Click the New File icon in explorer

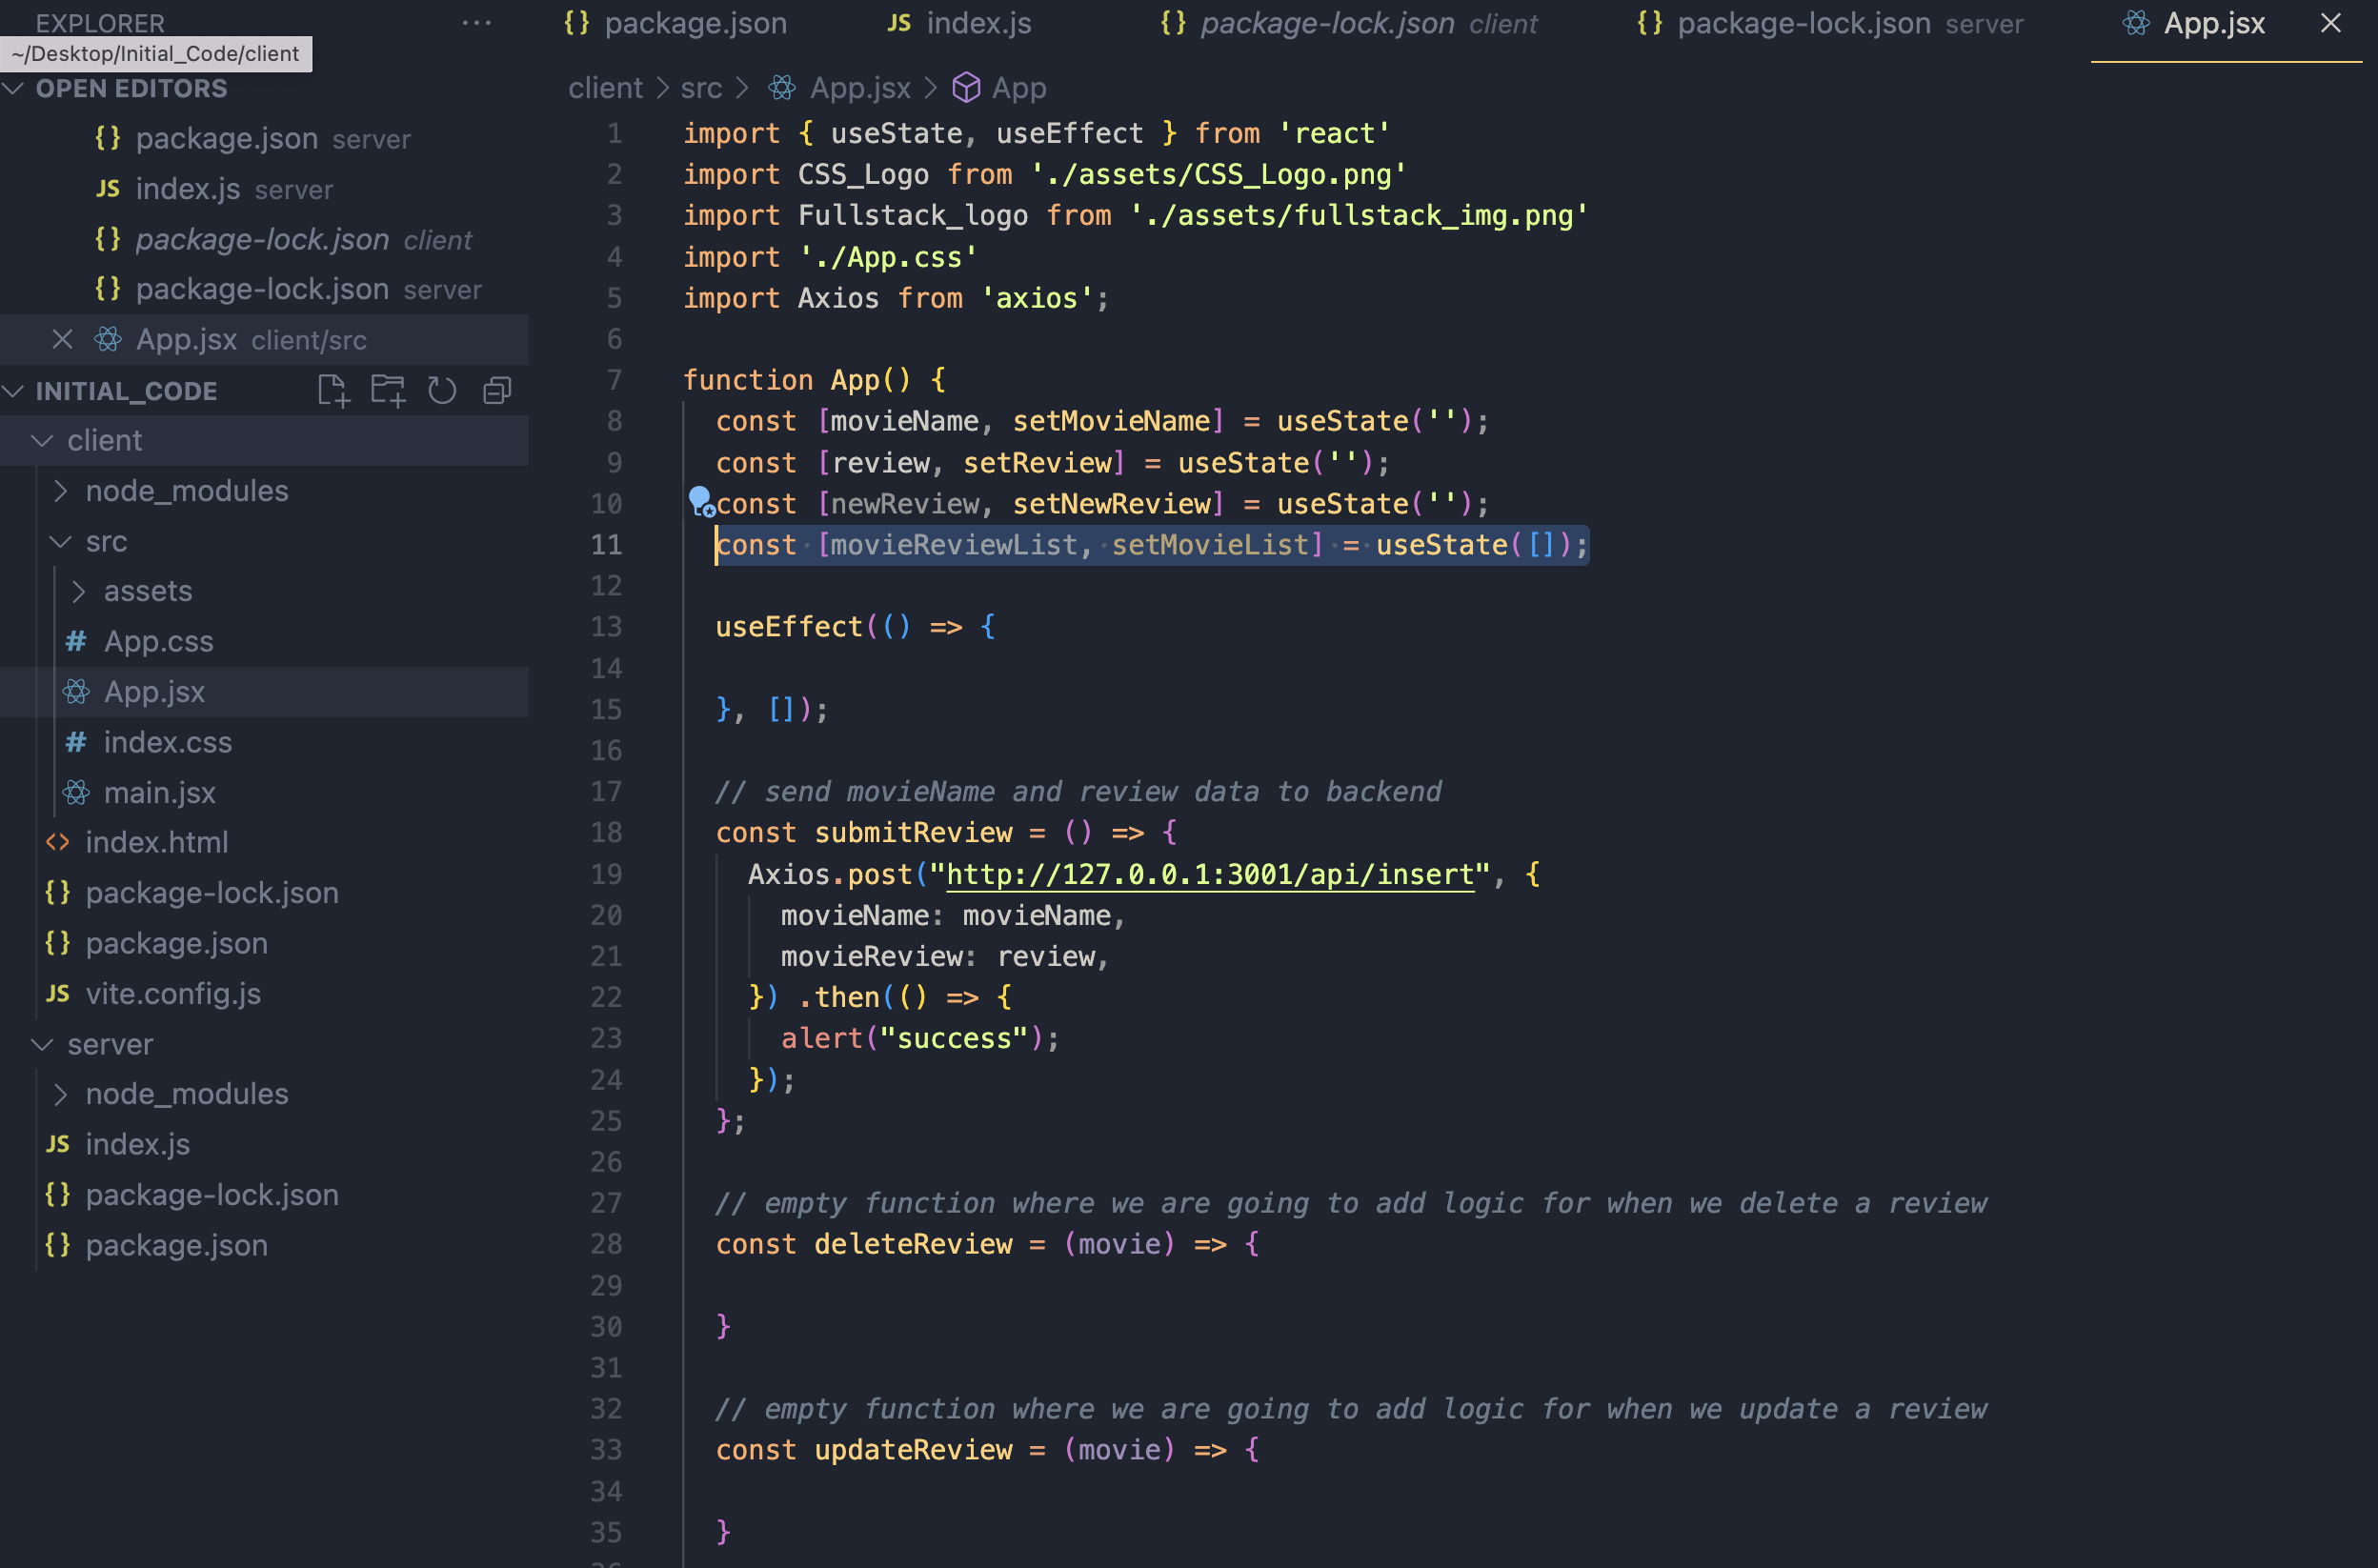(x=333, y=391)
